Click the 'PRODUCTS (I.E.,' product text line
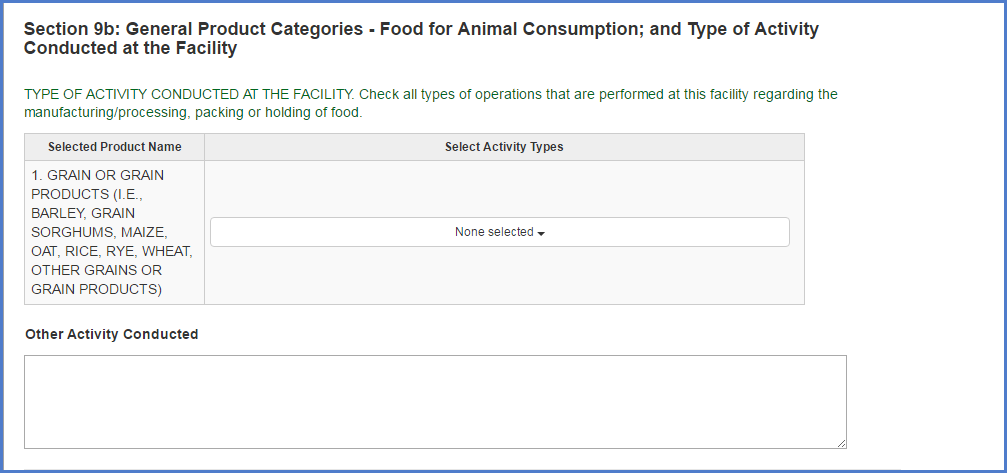The image size is (1007, 473). click(87, 194)
